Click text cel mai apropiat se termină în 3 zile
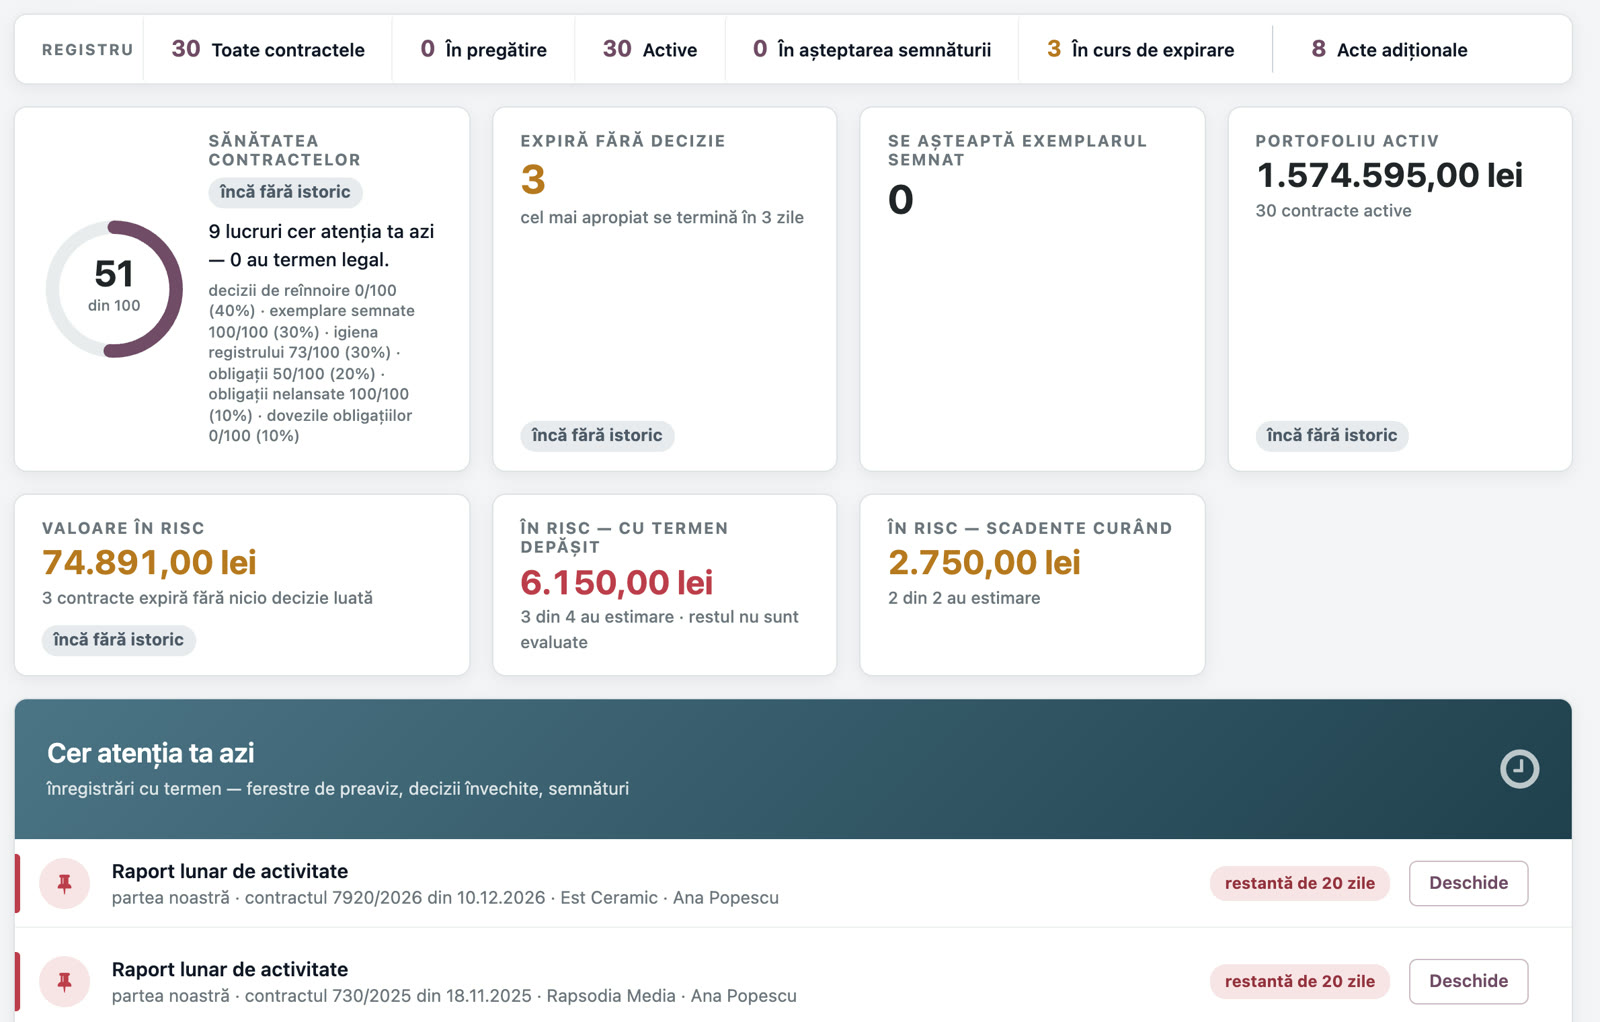 click(662, 217)
